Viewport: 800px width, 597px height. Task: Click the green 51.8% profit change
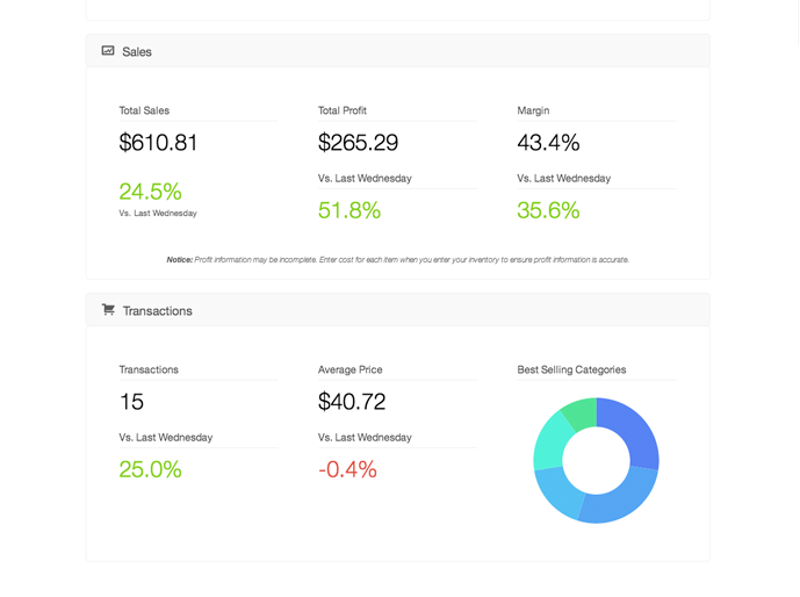(348, 210)
